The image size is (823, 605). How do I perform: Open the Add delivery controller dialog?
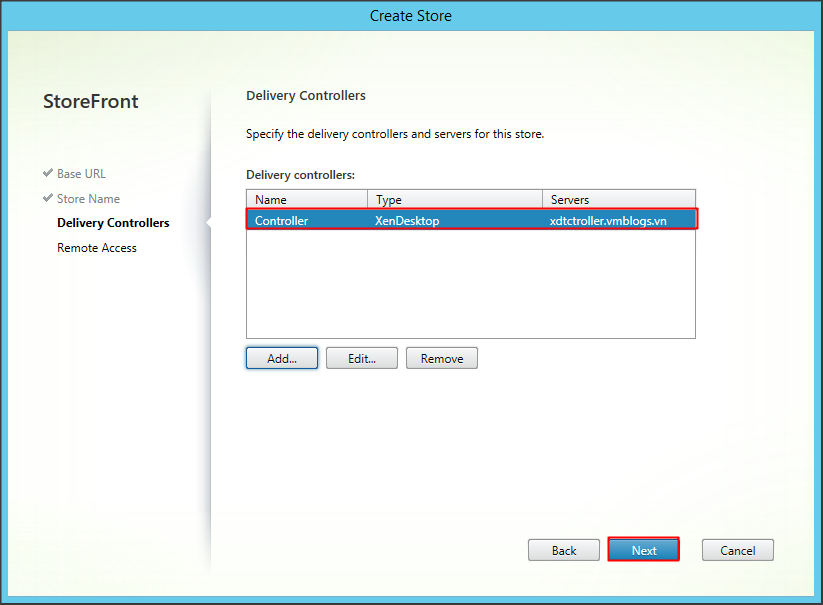click(282, 358)
